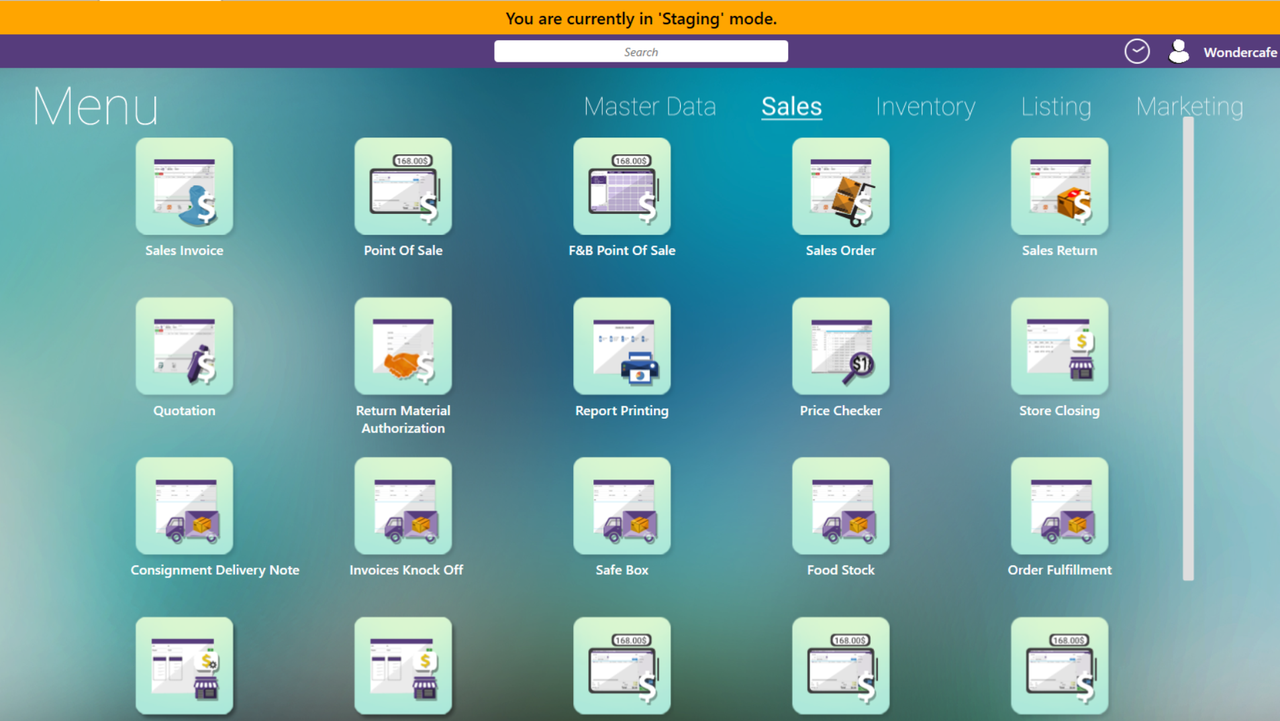Launch the Report Printing icon
Viewport: 1280px width, 721px height.
tap(622, 346)
